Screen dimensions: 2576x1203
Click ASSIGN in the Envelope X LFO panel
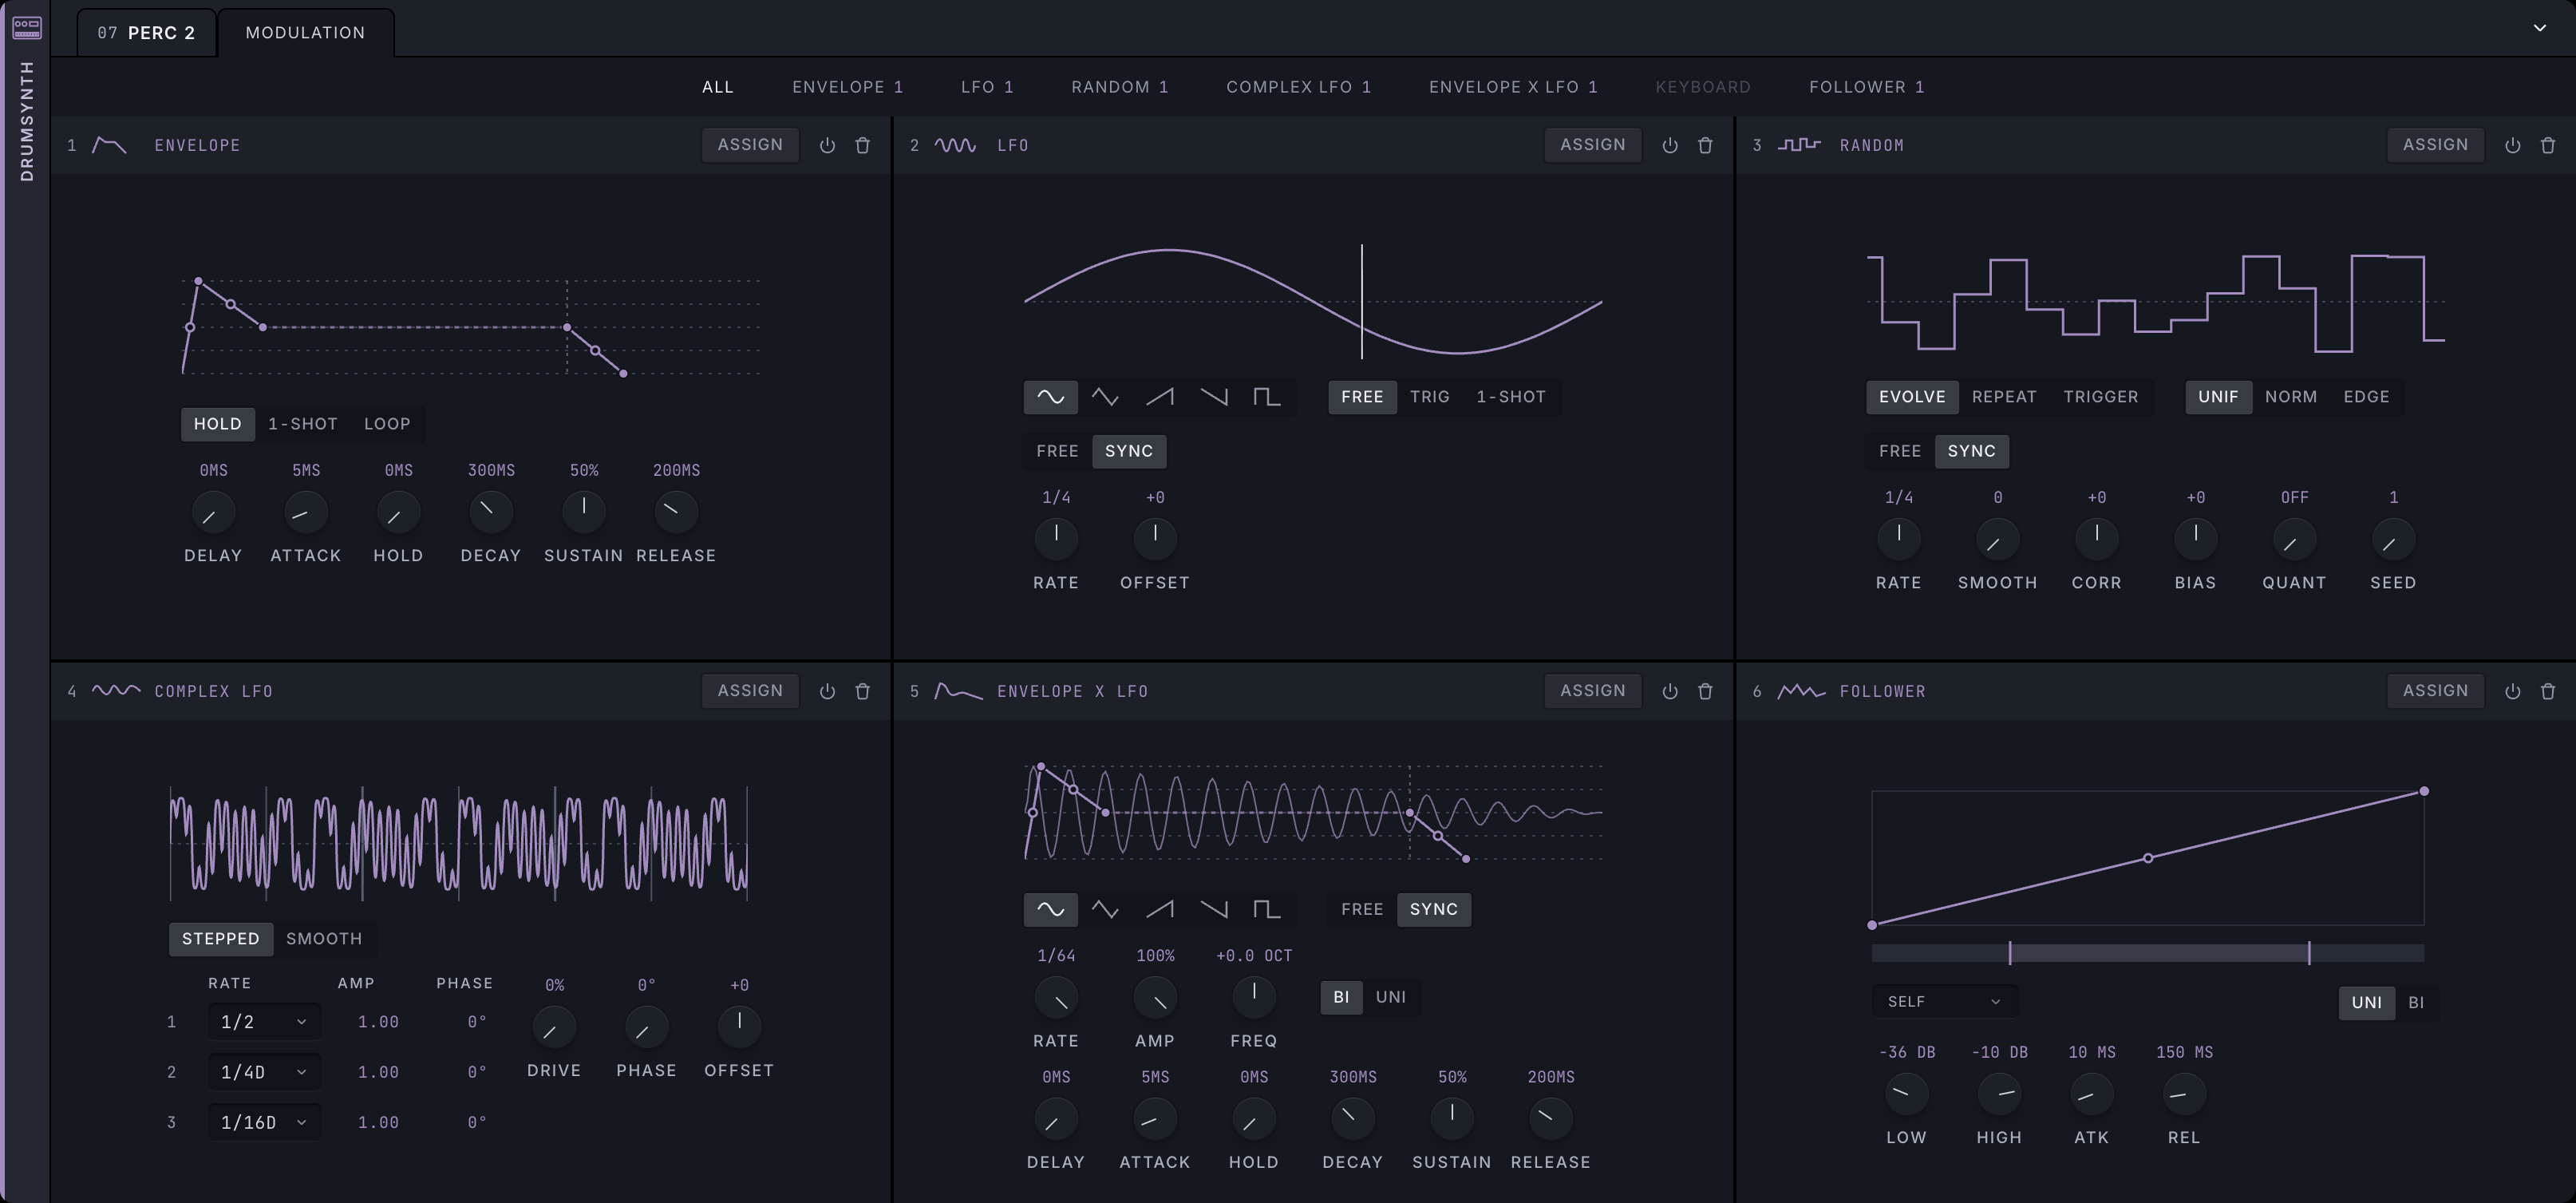(x=1592, y=691)
